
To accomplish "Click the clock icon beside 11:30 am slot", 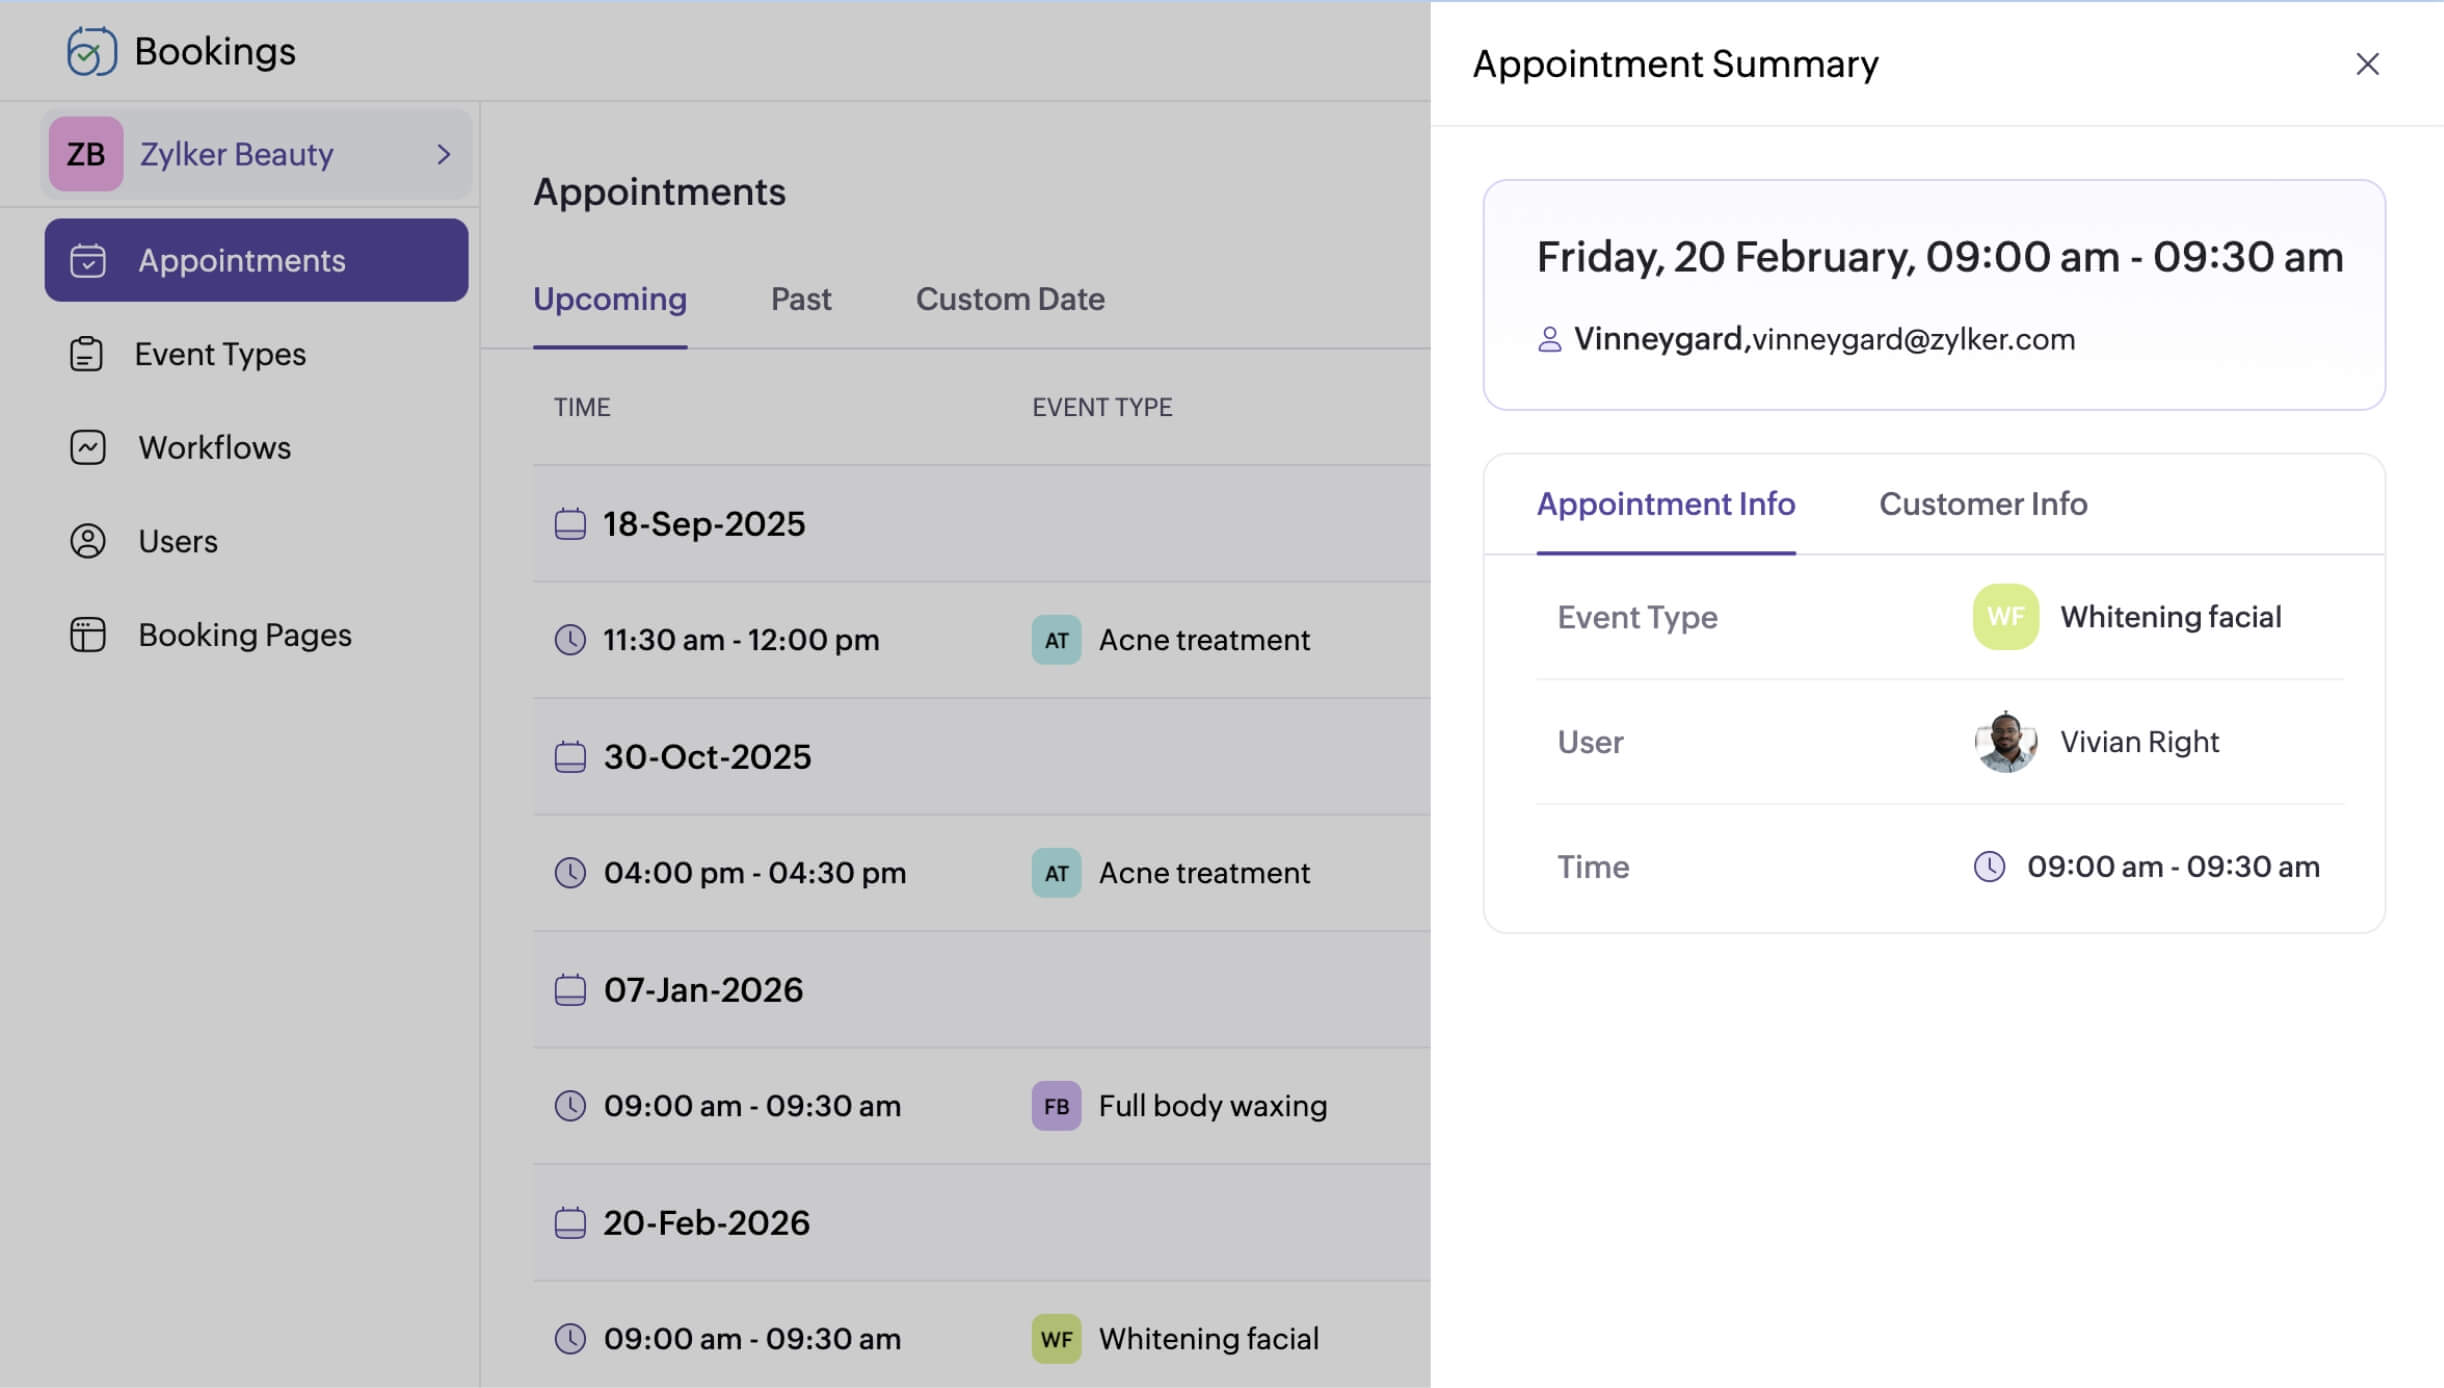I will (571, 640).
